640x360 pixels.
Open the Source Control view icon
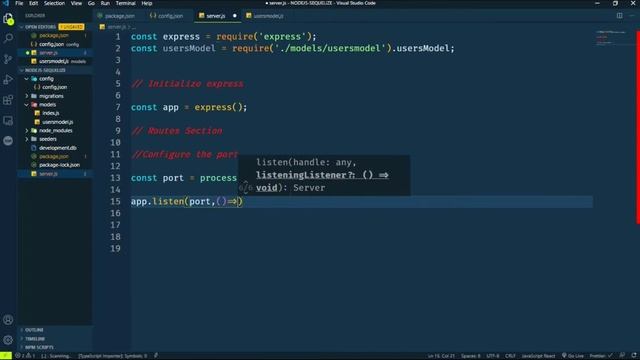coord(8,59)
